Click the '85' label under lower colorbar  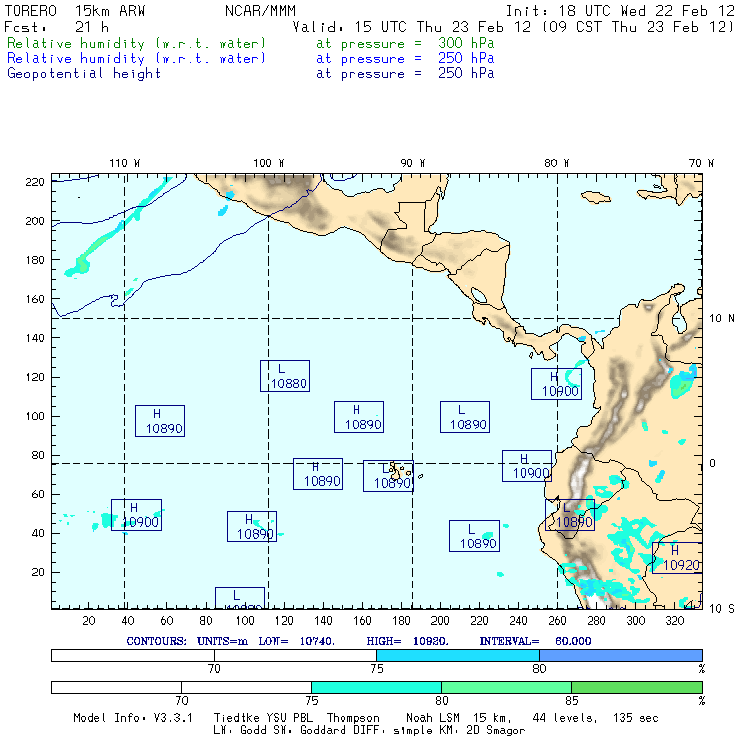[x=572, y=700]
